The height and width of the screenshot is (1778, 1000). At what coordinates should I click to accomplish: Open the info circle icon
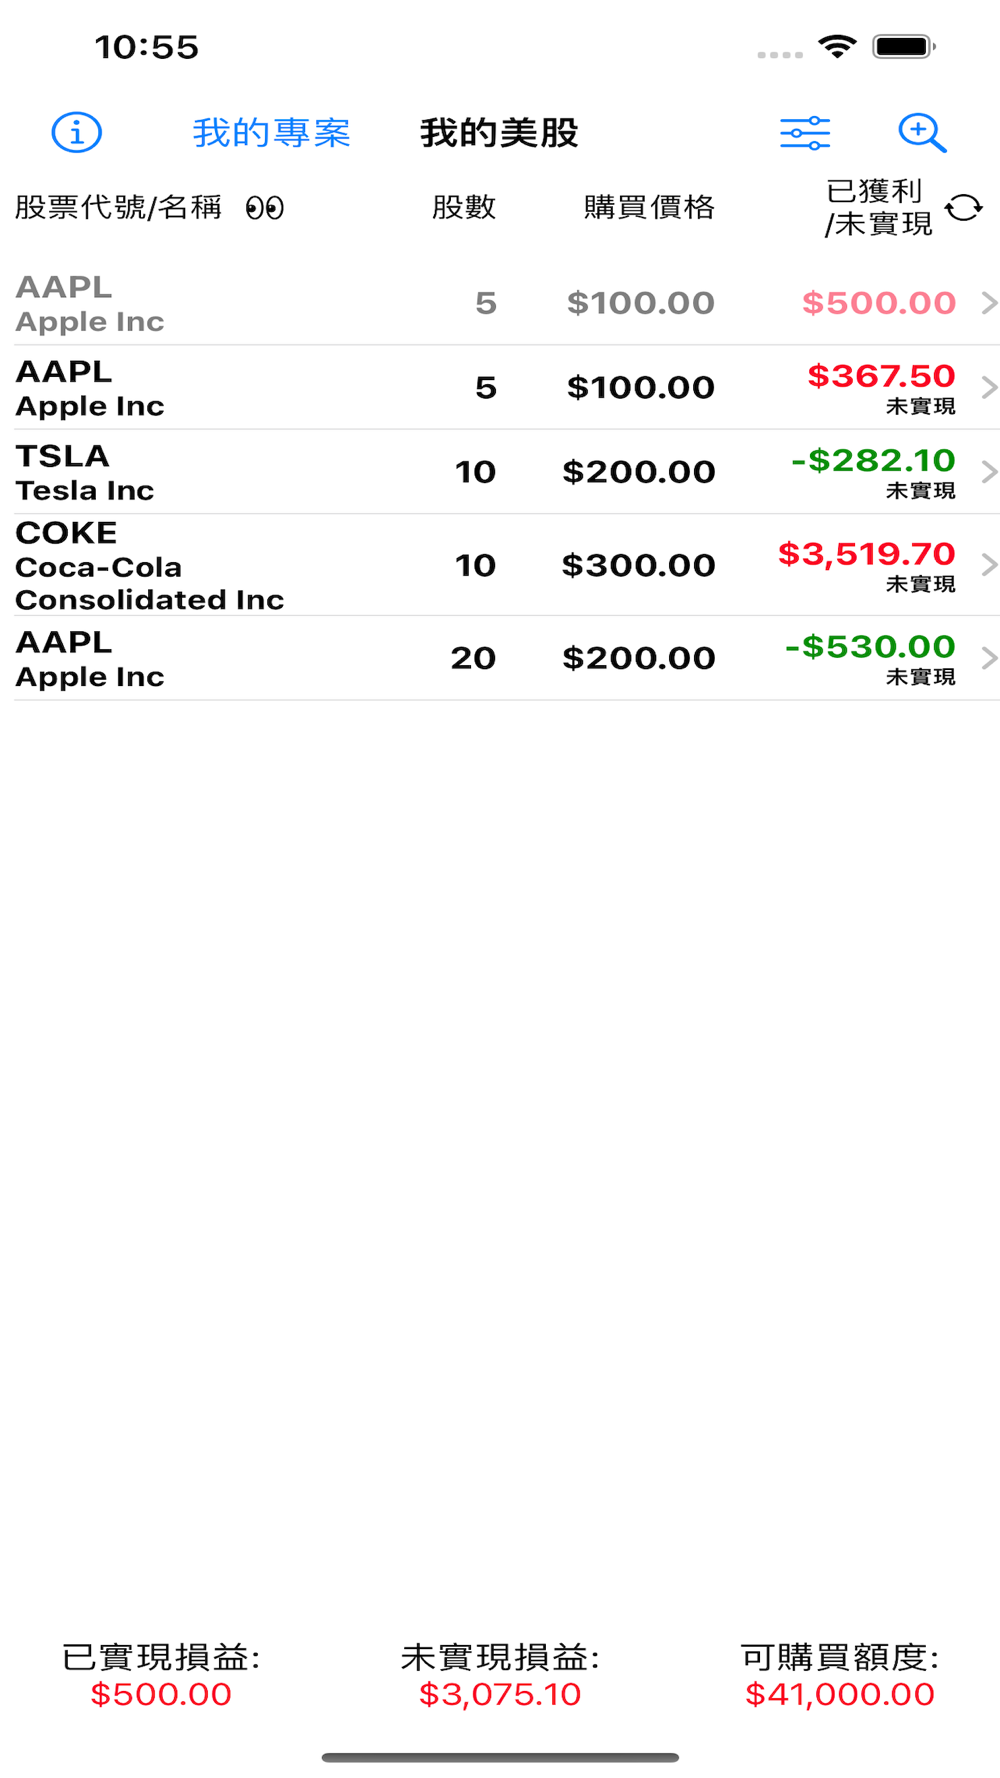[x=76, y=132]
